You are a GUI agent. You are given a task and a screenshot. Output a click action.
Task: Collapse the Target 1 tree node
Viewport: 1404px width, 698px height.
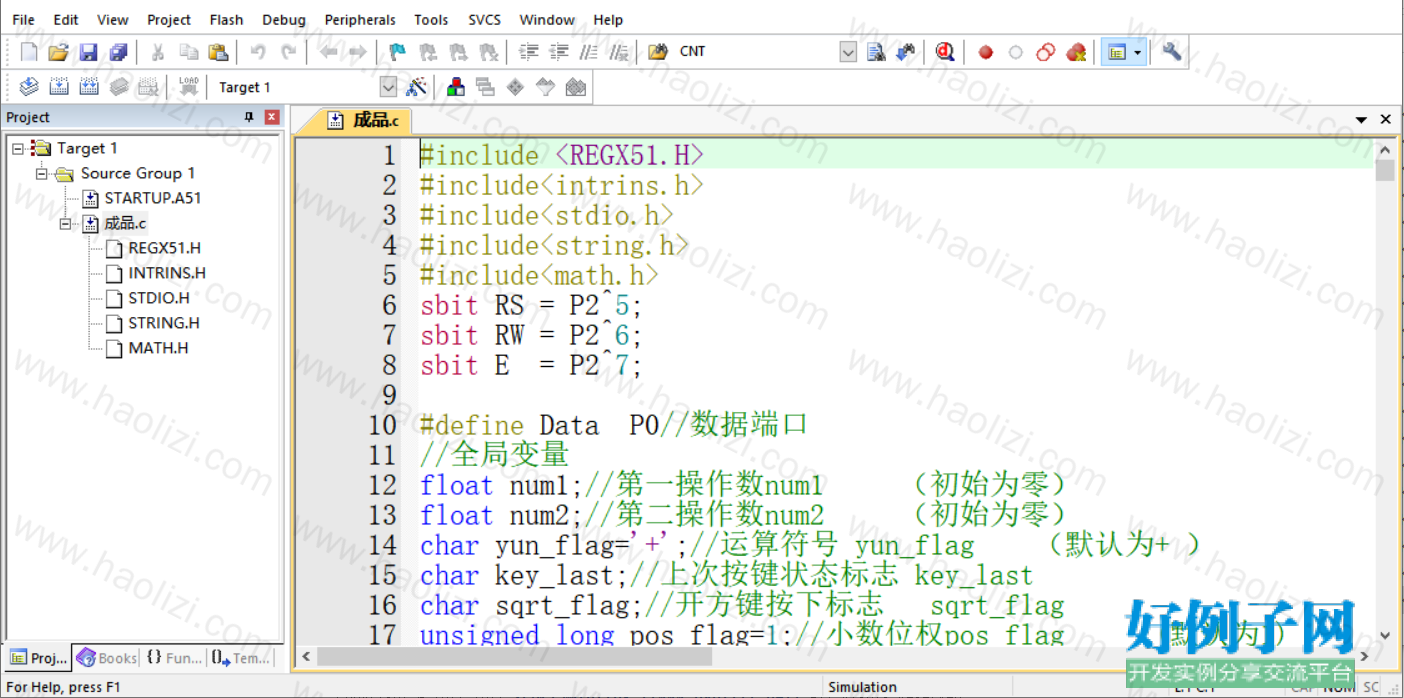click(x=18, y=148)
